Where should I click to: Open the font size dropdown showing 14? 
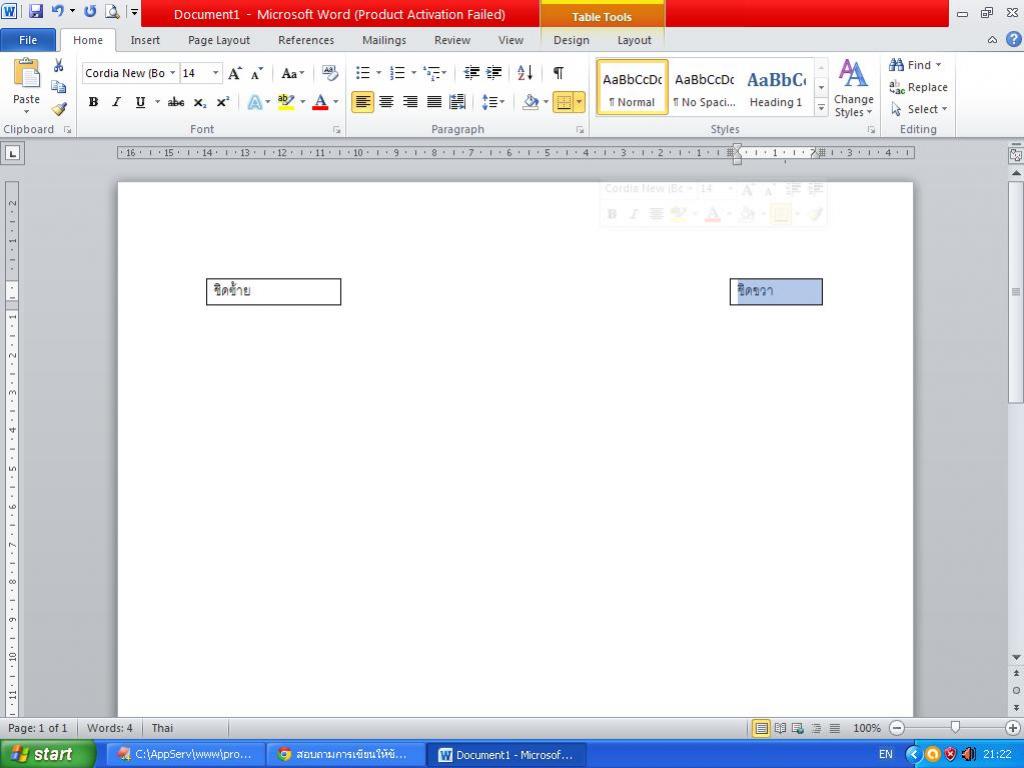216,73
